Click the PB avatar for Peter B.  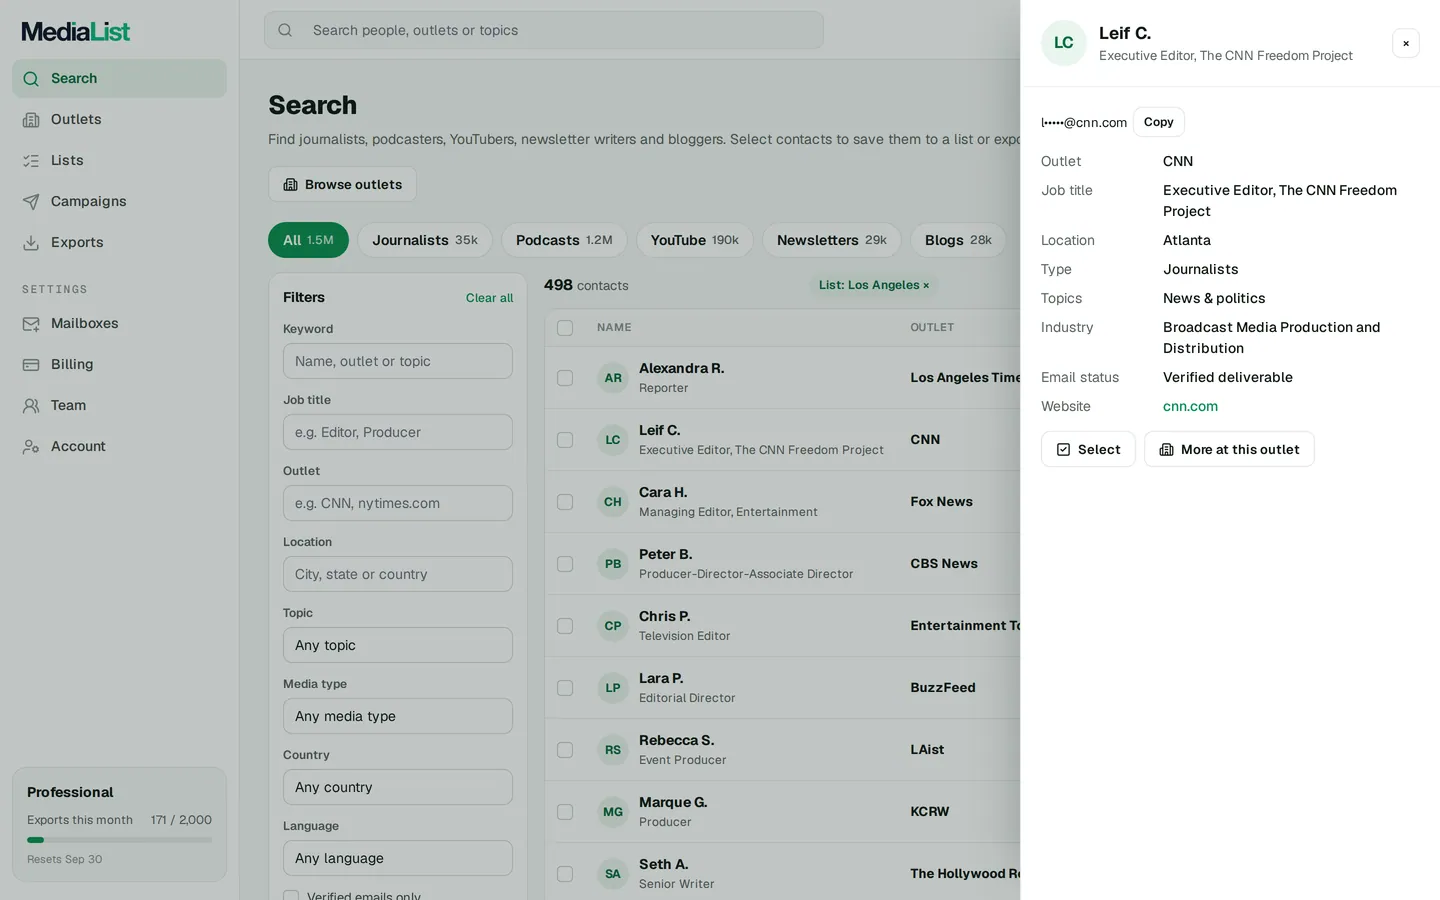click(613, 564)
